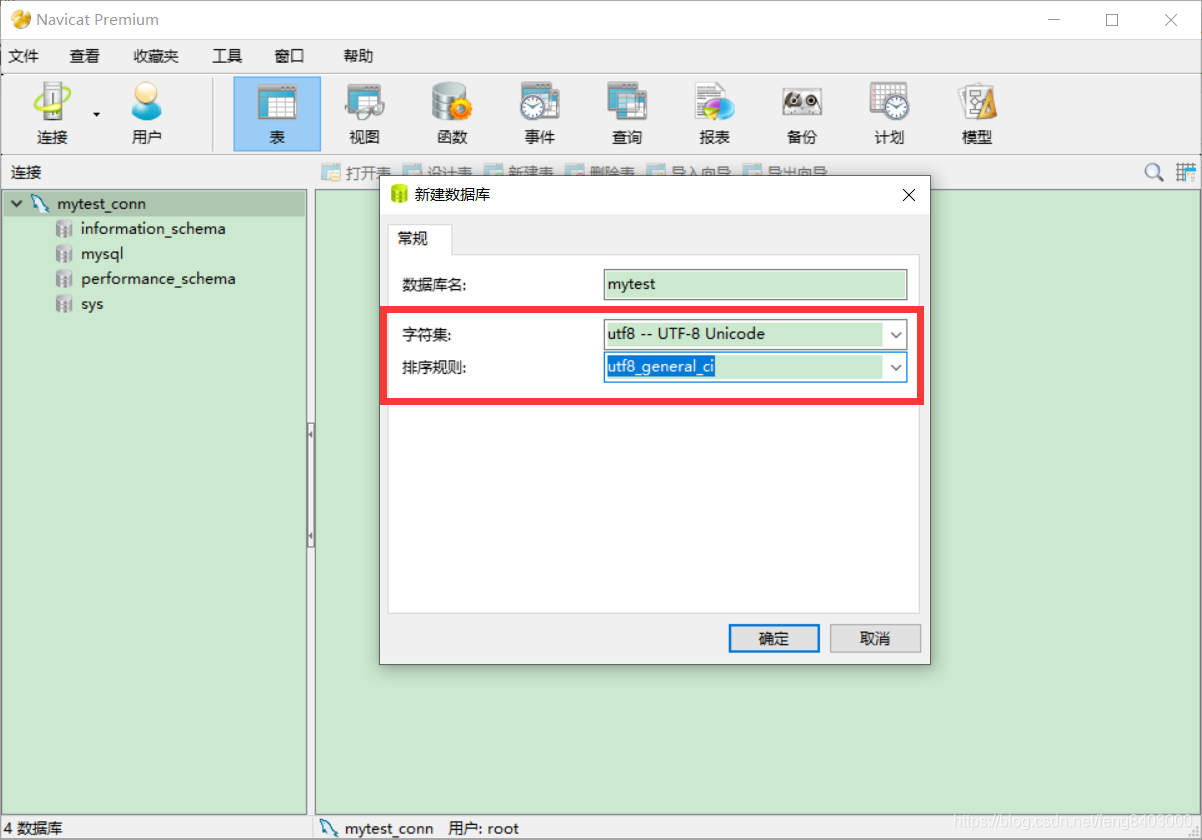Open the Connection (连接) toolbar icon

click(x=52, y=114)
